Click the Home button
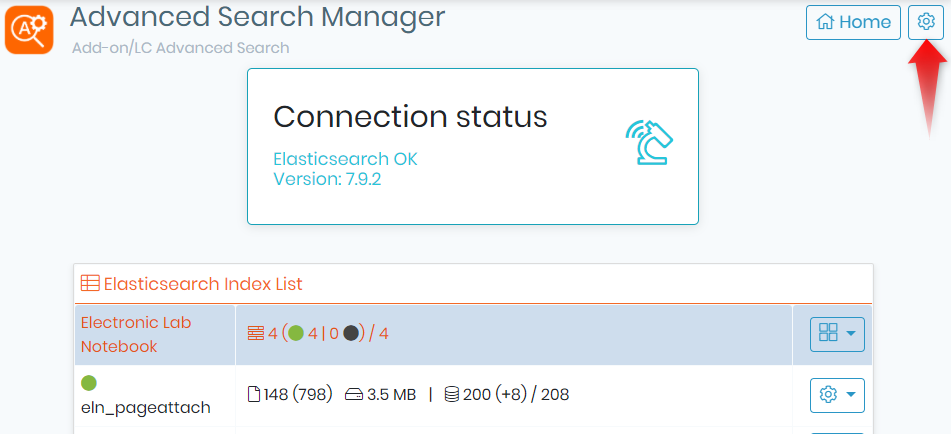This screenshot has height=434, width=951. tap(853, 22)
